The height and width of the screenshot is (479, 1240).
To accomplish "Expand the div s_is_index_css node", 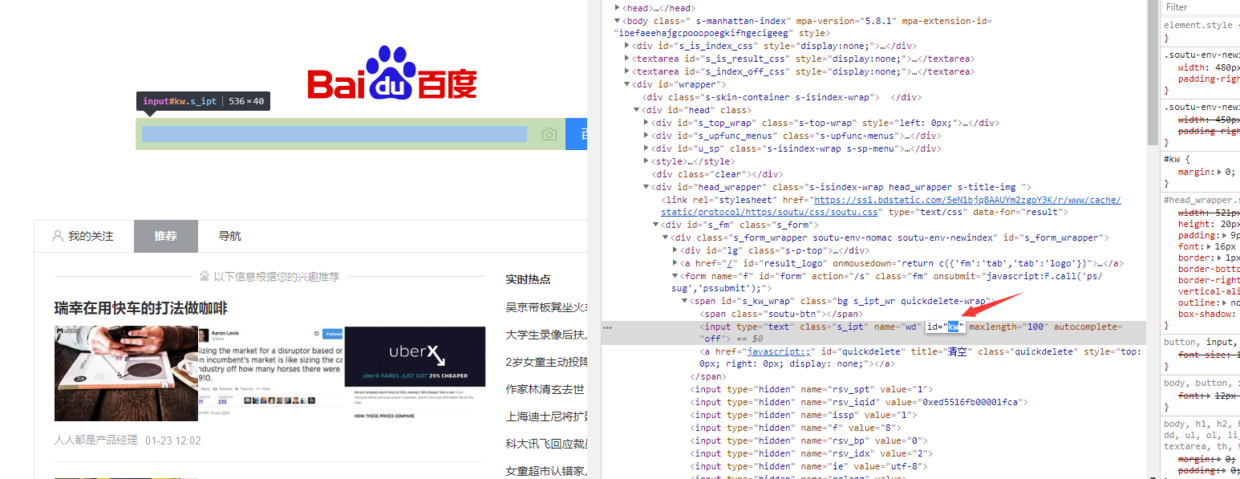I will 627,46.
